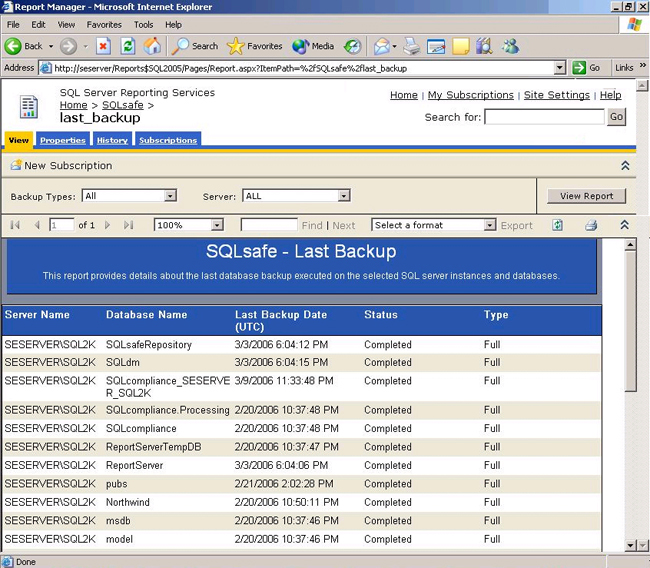Open the View menu in menu bar
This screenshot has width=650, height=568.
click(x=66, y=24)
